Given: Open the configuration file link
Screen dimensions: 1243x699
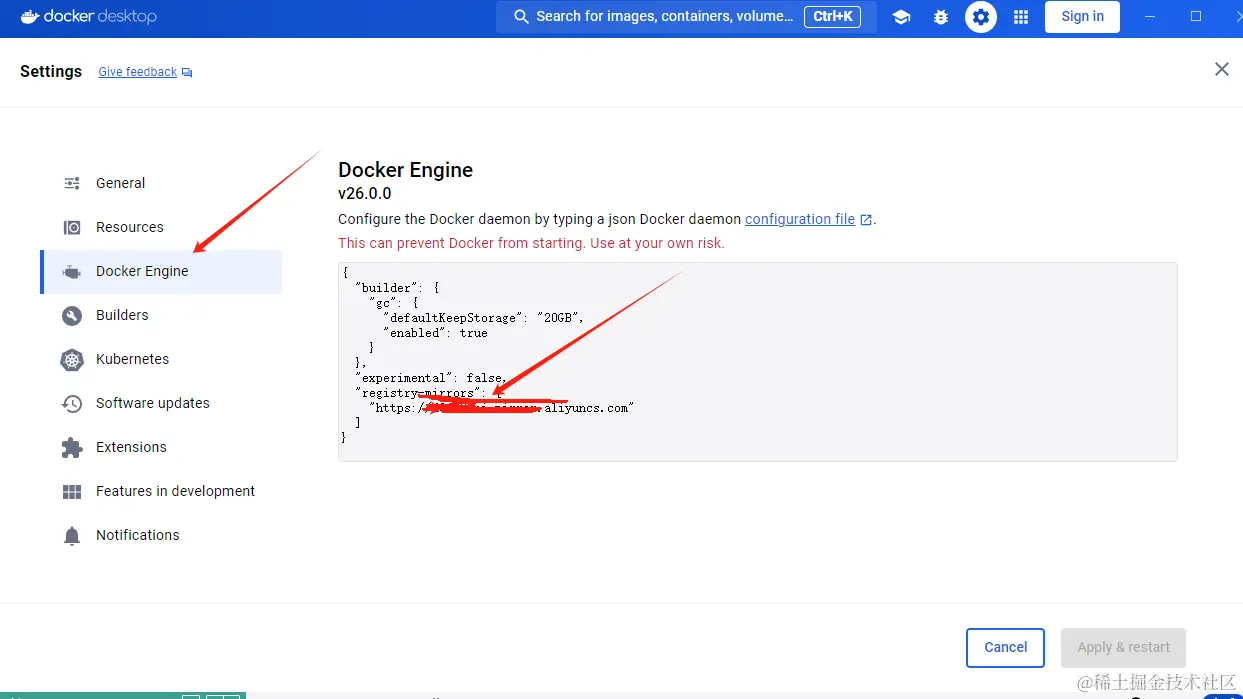Looking at the screenshot, I should [800, 219].
